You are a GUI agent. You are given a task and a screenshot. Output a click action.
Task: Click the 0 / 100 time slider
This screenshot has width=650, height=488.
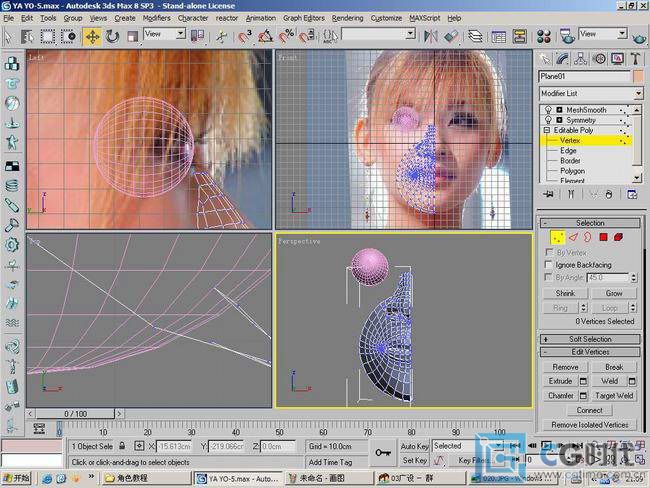tap(75, 414)
